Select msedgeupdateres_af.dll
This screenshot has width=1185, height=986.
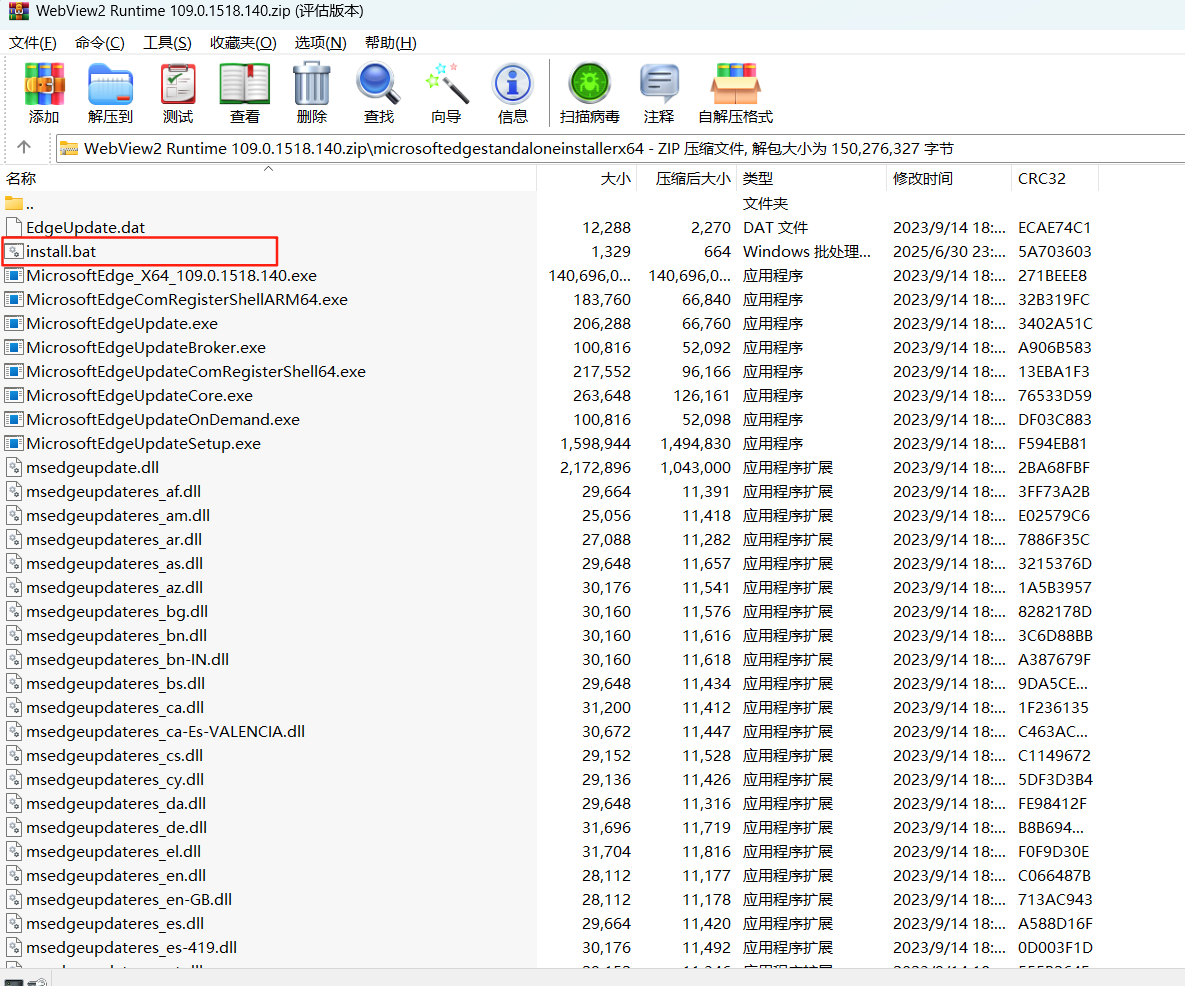tap(113, 492)
